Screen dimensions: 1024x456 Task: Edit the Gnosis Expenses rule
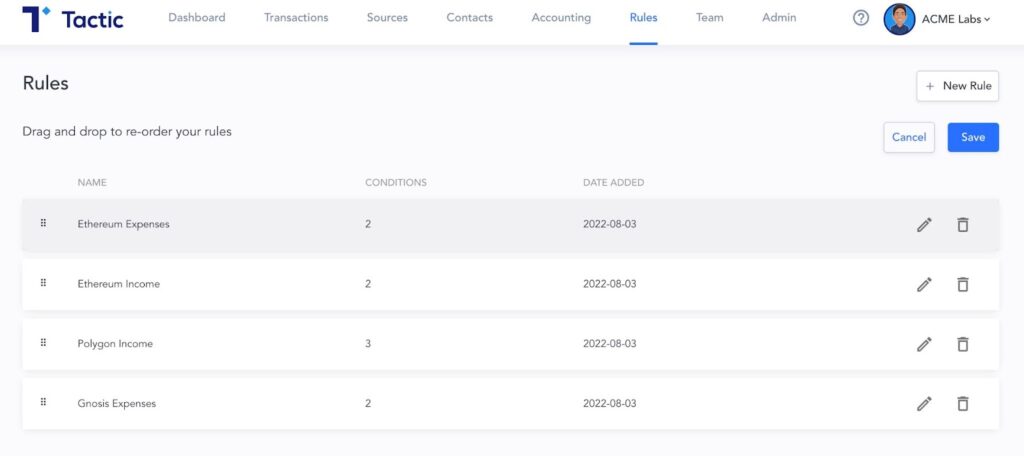(923, 404)
